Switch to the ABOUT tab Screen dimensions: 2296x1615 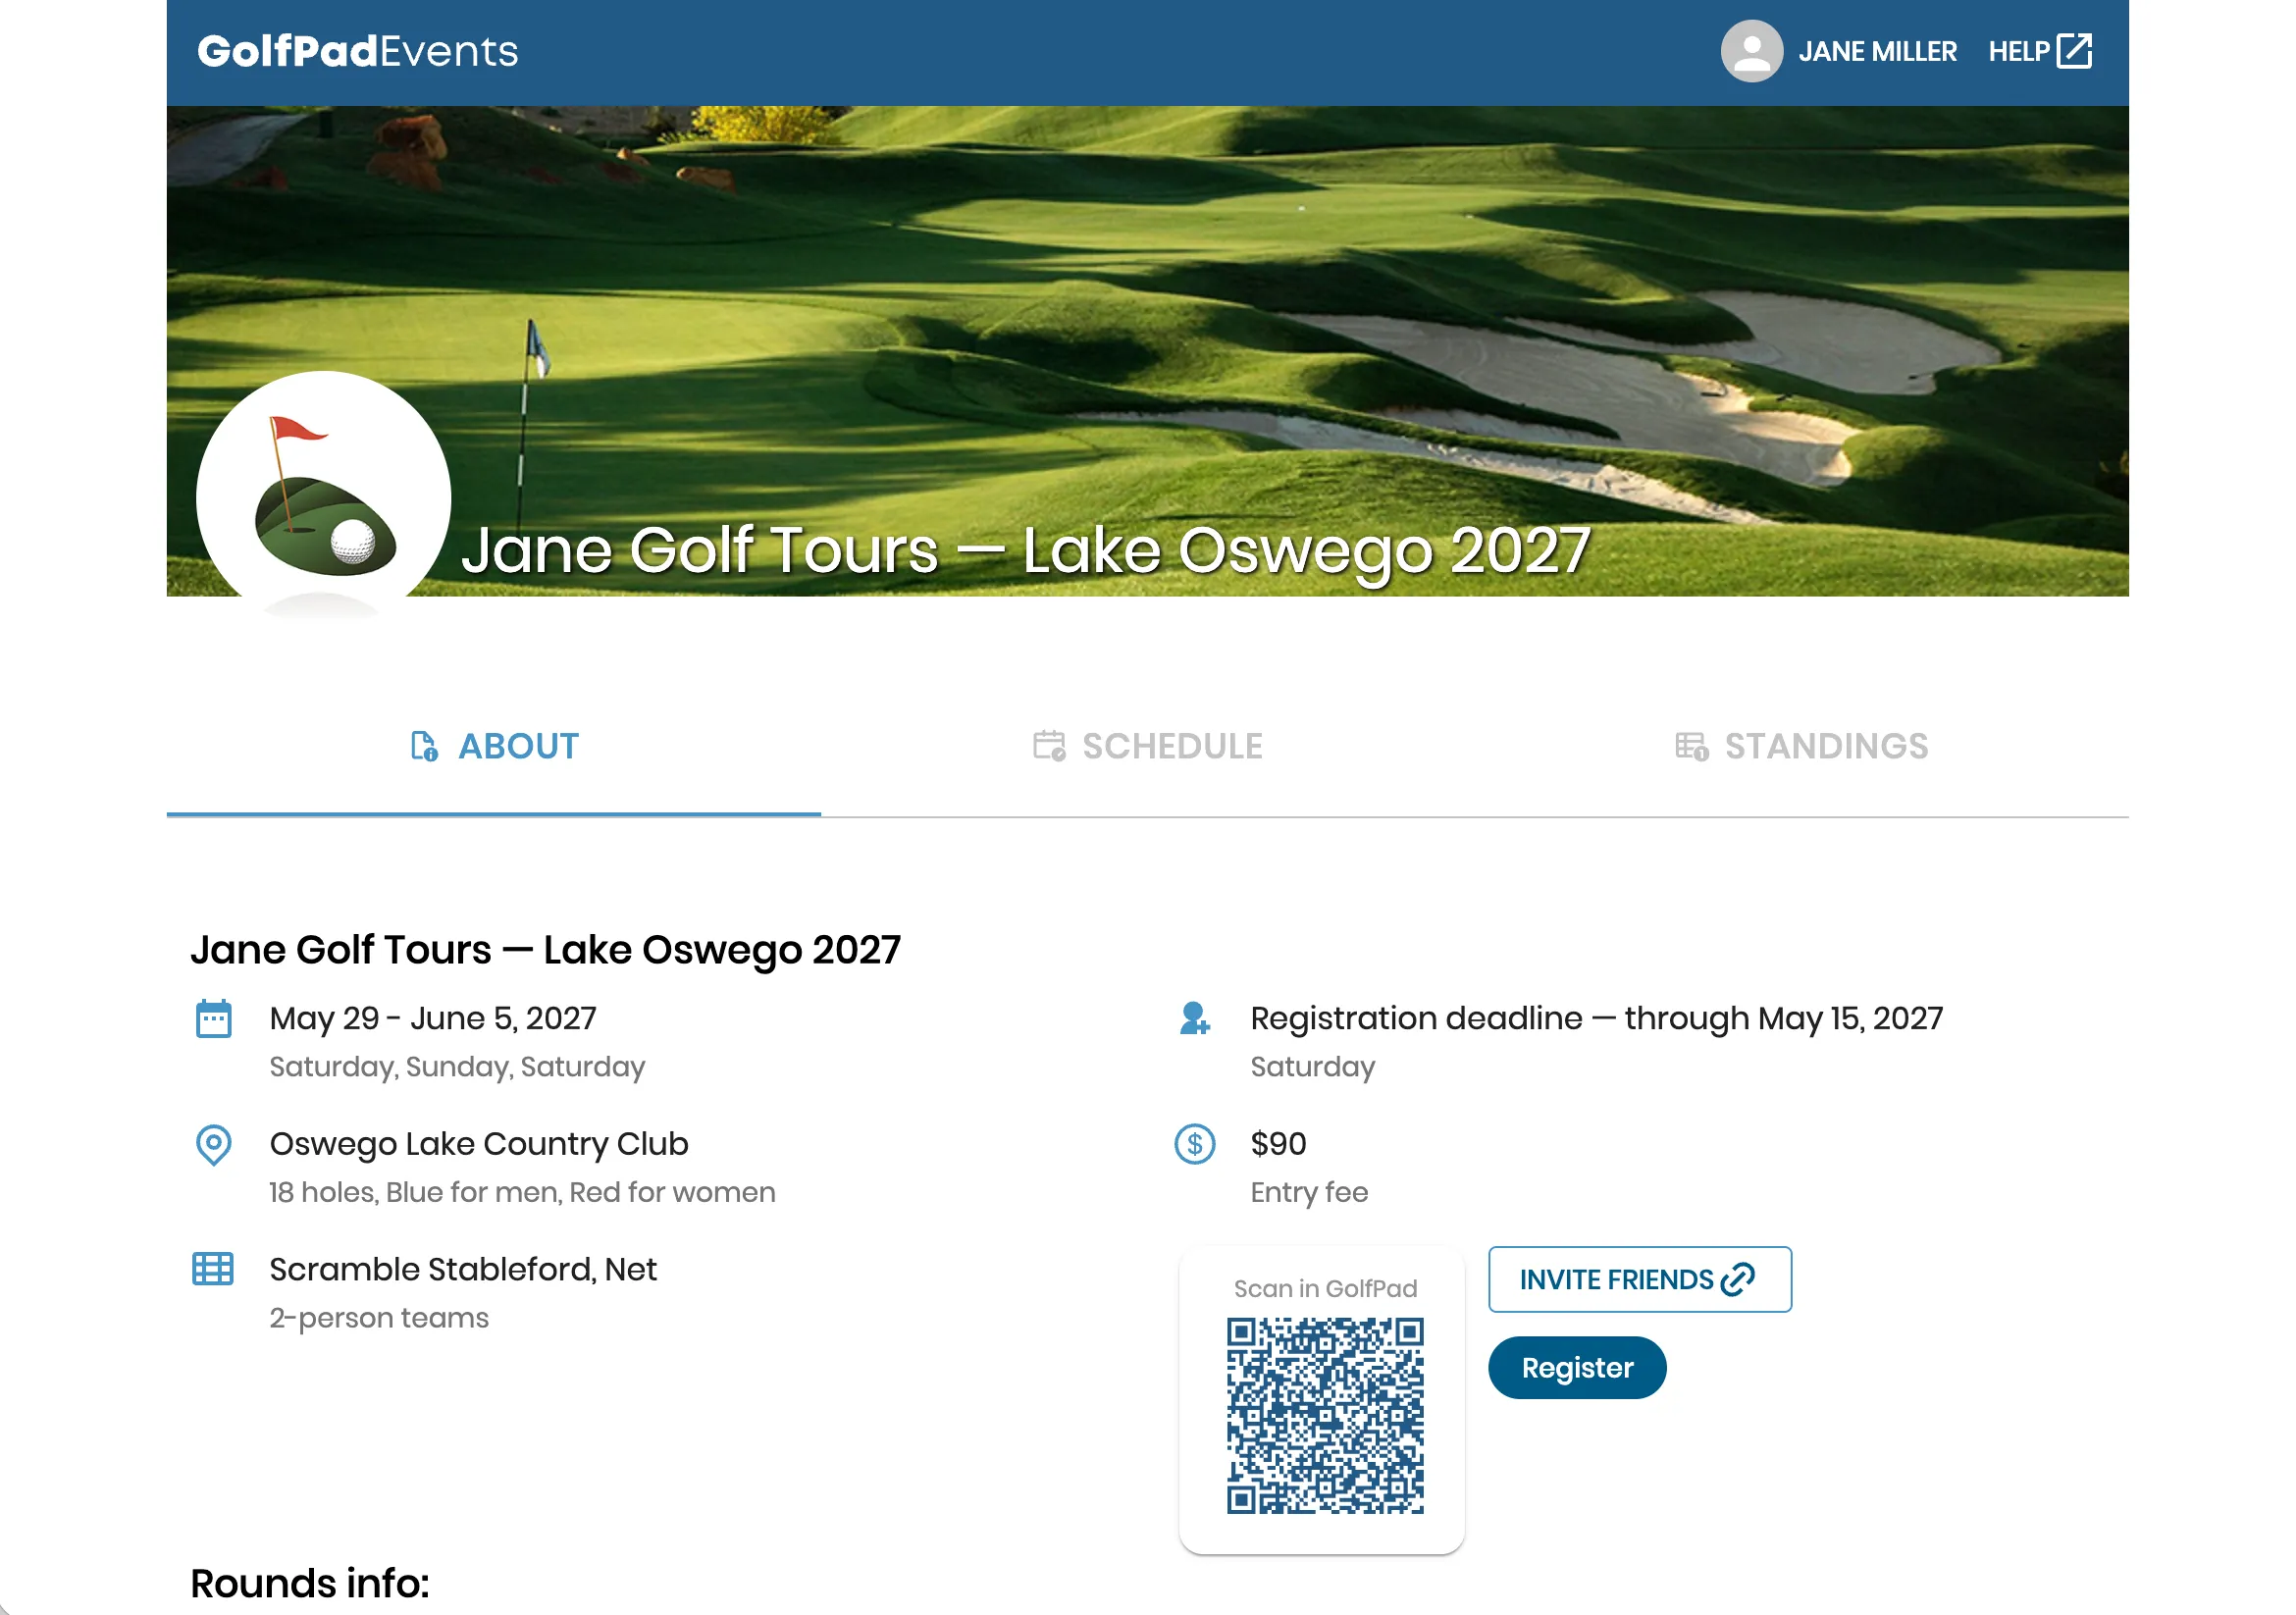click(494, 746)
